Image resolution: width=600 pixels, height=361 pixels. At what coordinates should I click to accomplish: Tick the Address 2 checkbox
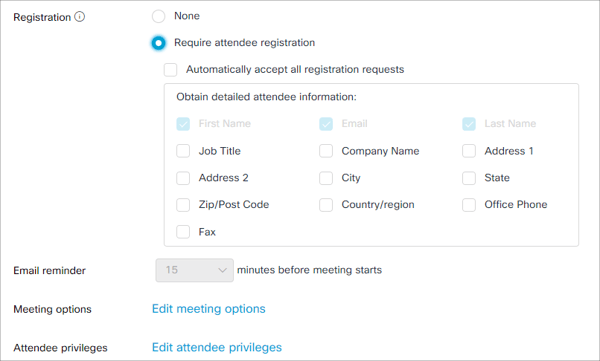(x=183, y=178)
